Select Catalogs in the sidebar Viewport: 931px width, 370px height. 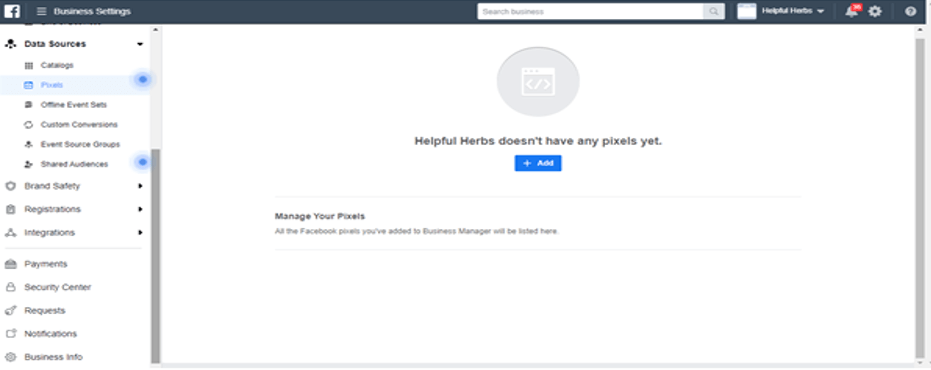tap(57, 65)
